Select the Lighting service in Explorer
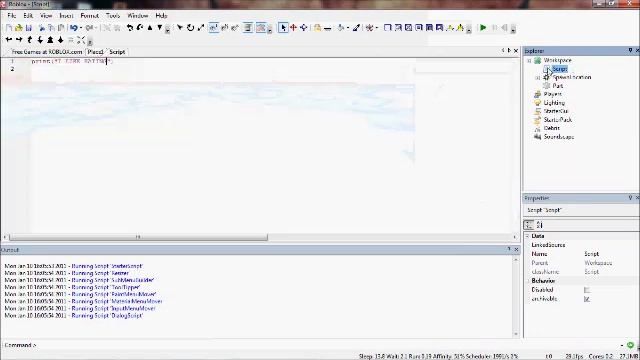Screen dimensions: 640x360 coord(554,103)
